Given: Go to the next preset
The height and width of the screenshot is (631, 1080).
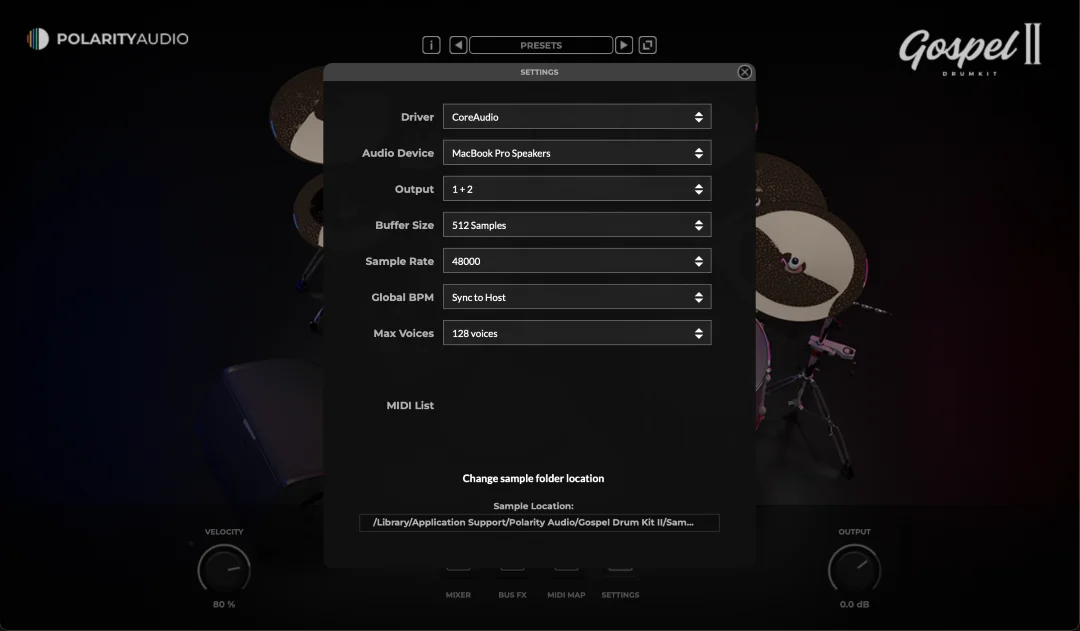Looking at the screenshot, I should click(x=624, y=45).
